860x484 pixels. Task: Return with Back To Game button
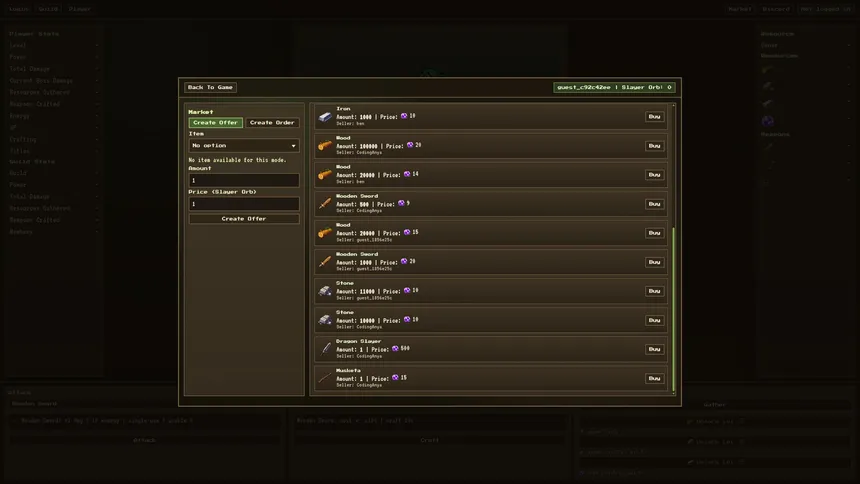pyautogui.click(x=210, y=87)
